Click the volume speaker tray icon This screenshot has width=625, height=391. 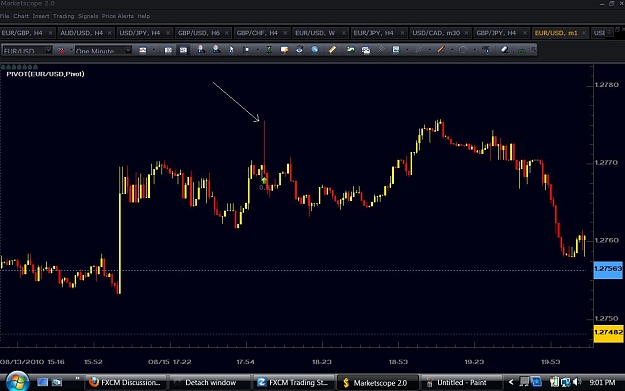pos(576,382)
